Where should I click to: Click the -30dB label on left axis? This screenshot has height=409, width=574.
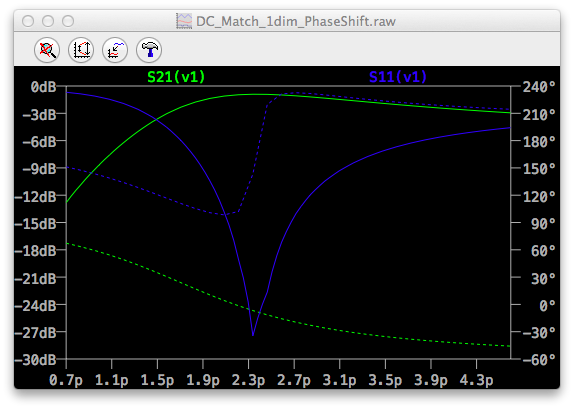coord(36,360)
